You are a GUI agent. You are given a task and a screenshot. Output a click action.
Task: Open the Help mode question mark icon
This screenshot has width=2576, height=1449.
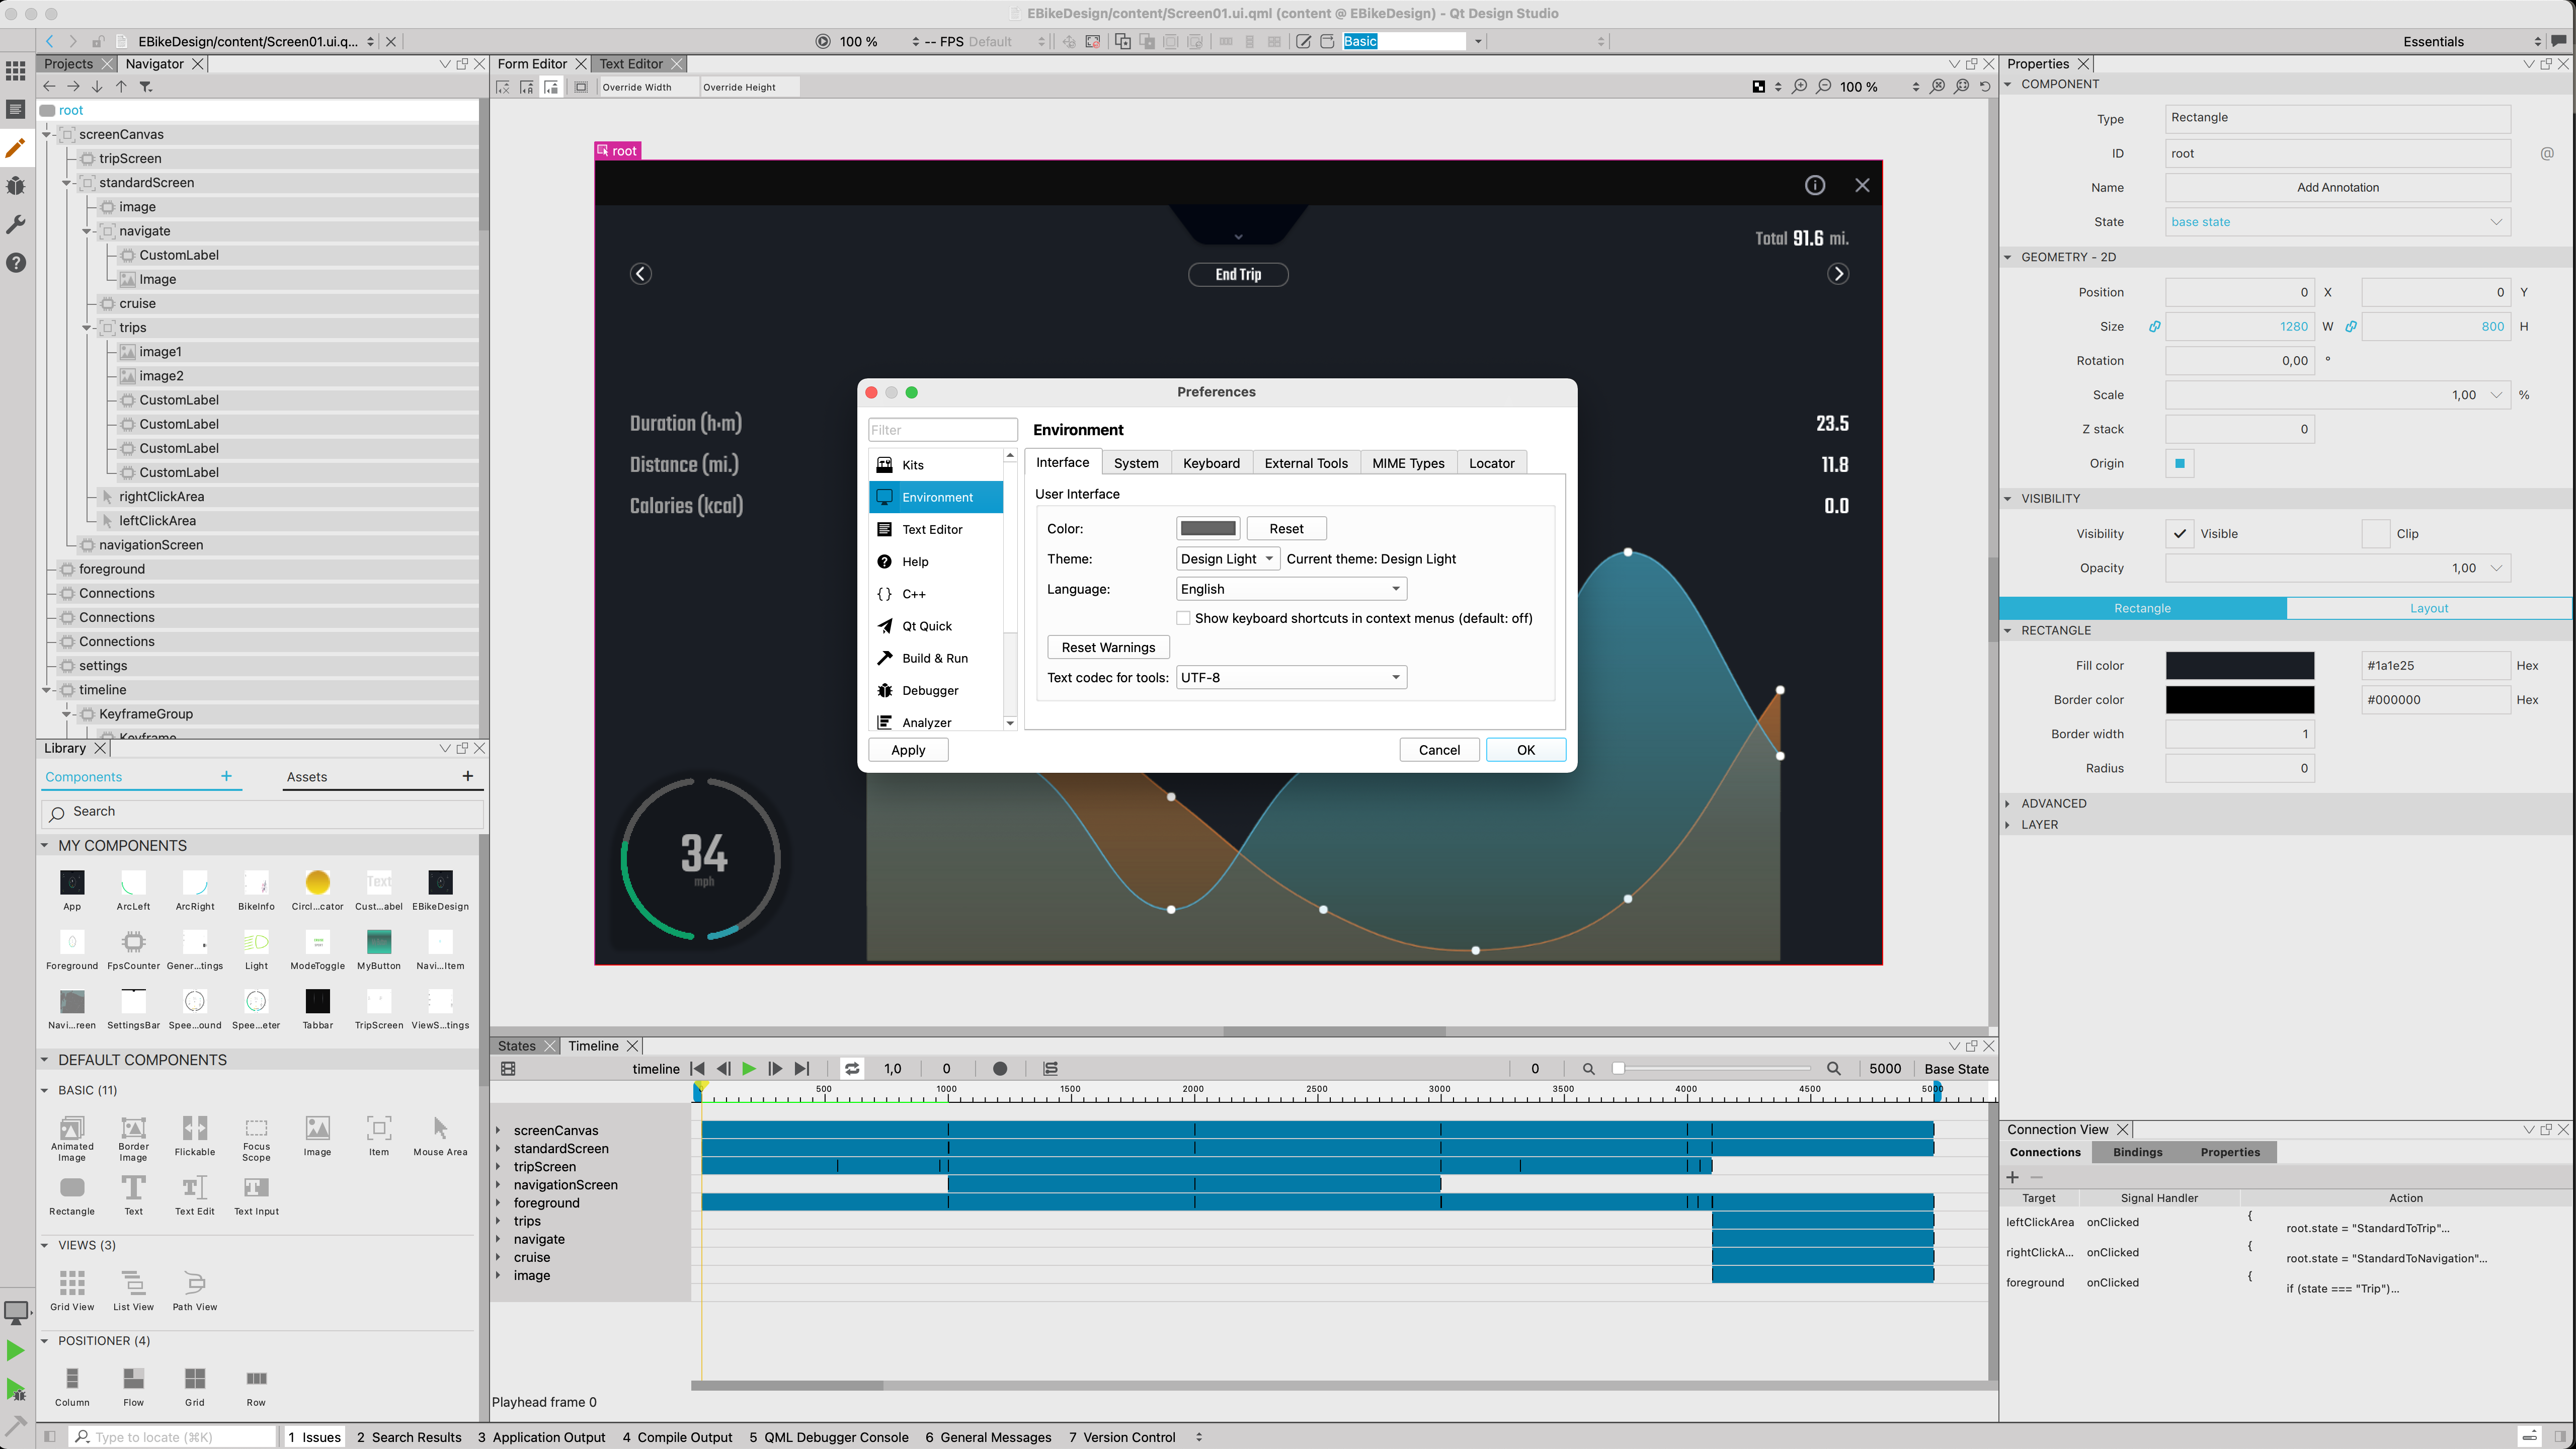point(16,263)
